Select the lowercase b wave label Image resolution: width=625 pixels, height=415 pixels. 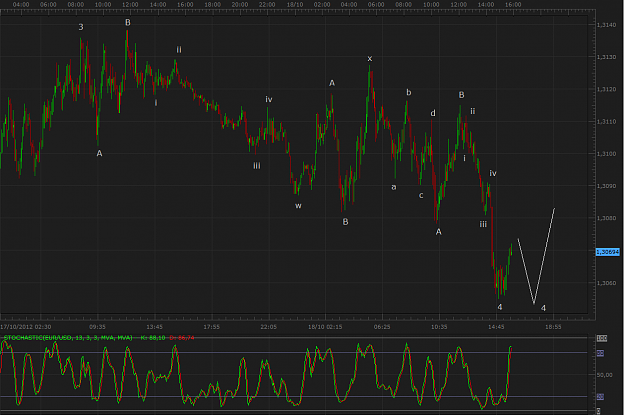click(x=409, y=92)
